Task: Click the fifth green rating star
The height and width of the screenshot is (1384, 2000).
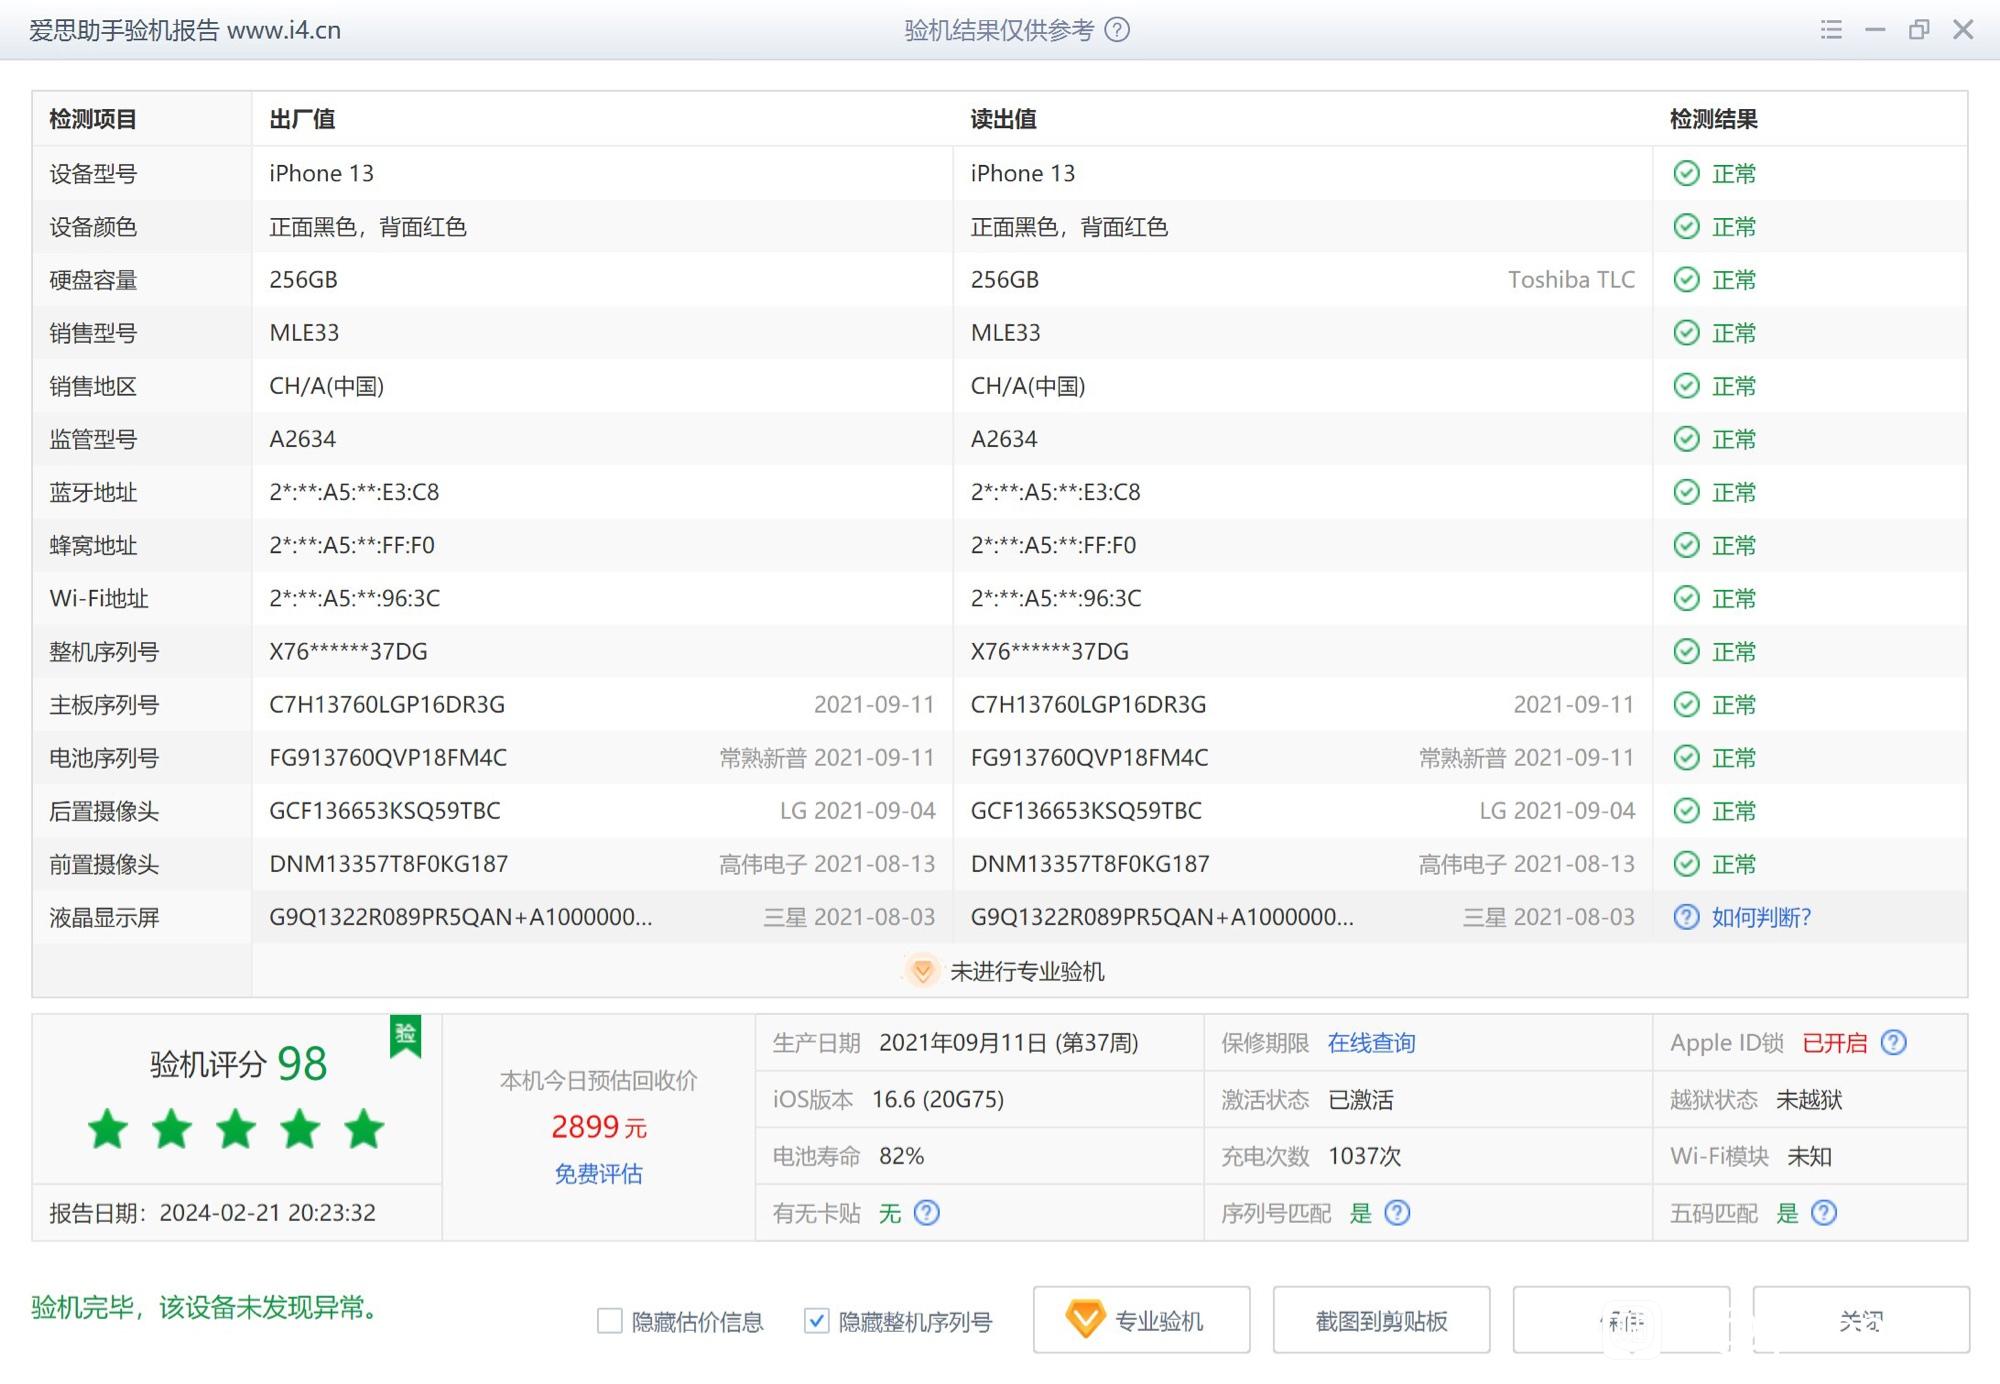Action: pyautogui.click(x=364, y=1129)
